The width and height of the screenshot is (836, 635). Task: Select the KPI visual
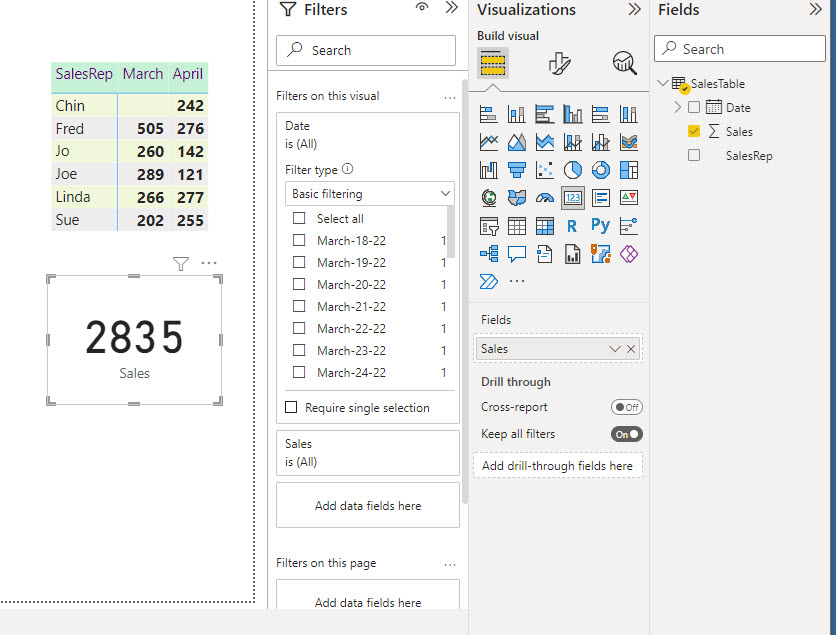pyautogui.click(x=629, y=198)
